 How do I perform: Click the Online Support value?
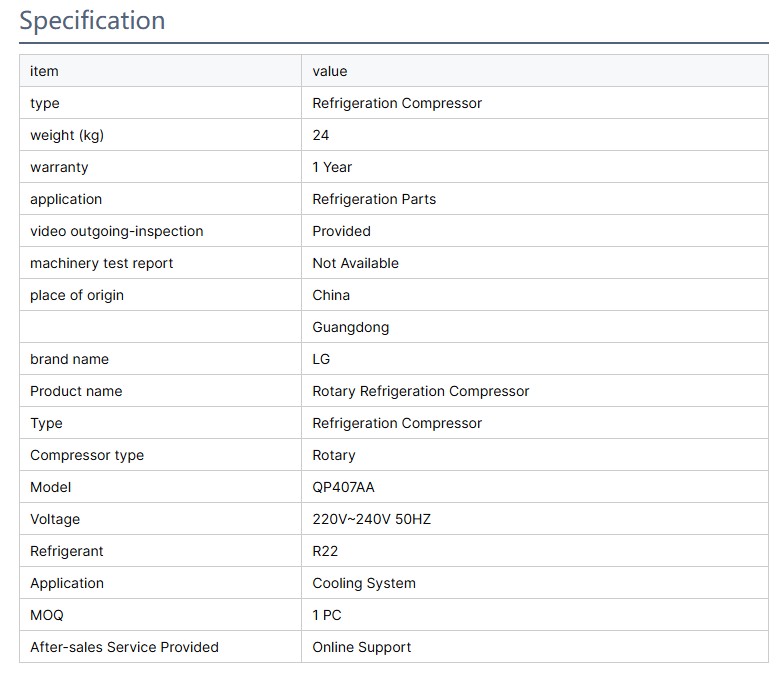pyautogui.click(x=361, y=647)
